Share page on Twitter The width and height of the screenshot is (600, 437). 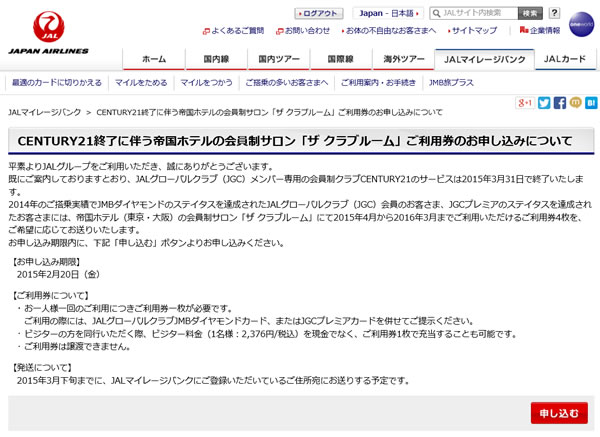coord(544,103)
